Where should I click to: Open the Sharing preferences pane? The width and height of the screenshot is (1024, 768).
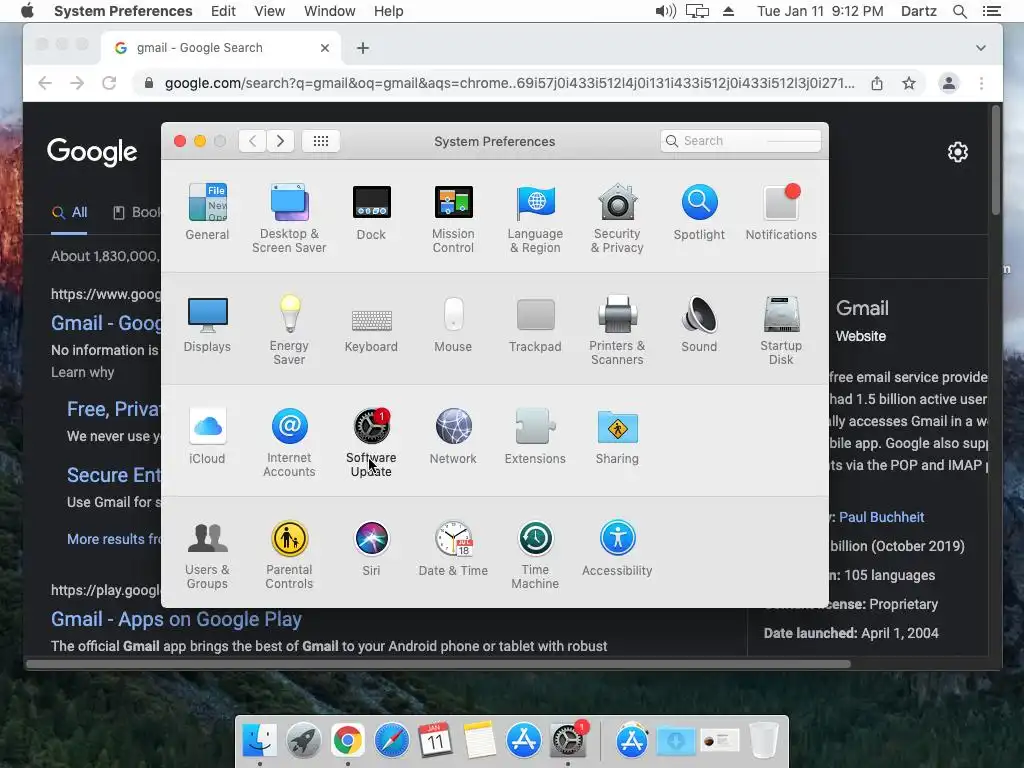[x=617, y=436]
